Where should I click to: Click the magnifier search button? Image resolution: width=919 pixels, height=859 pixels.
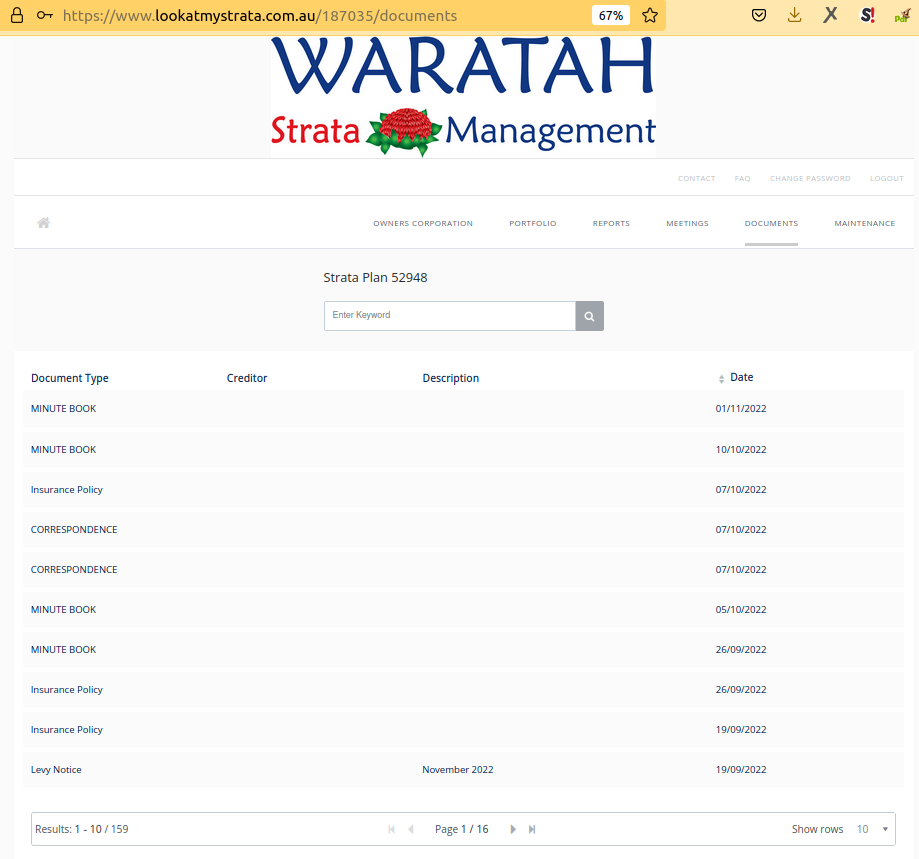[x=590, y=316]
